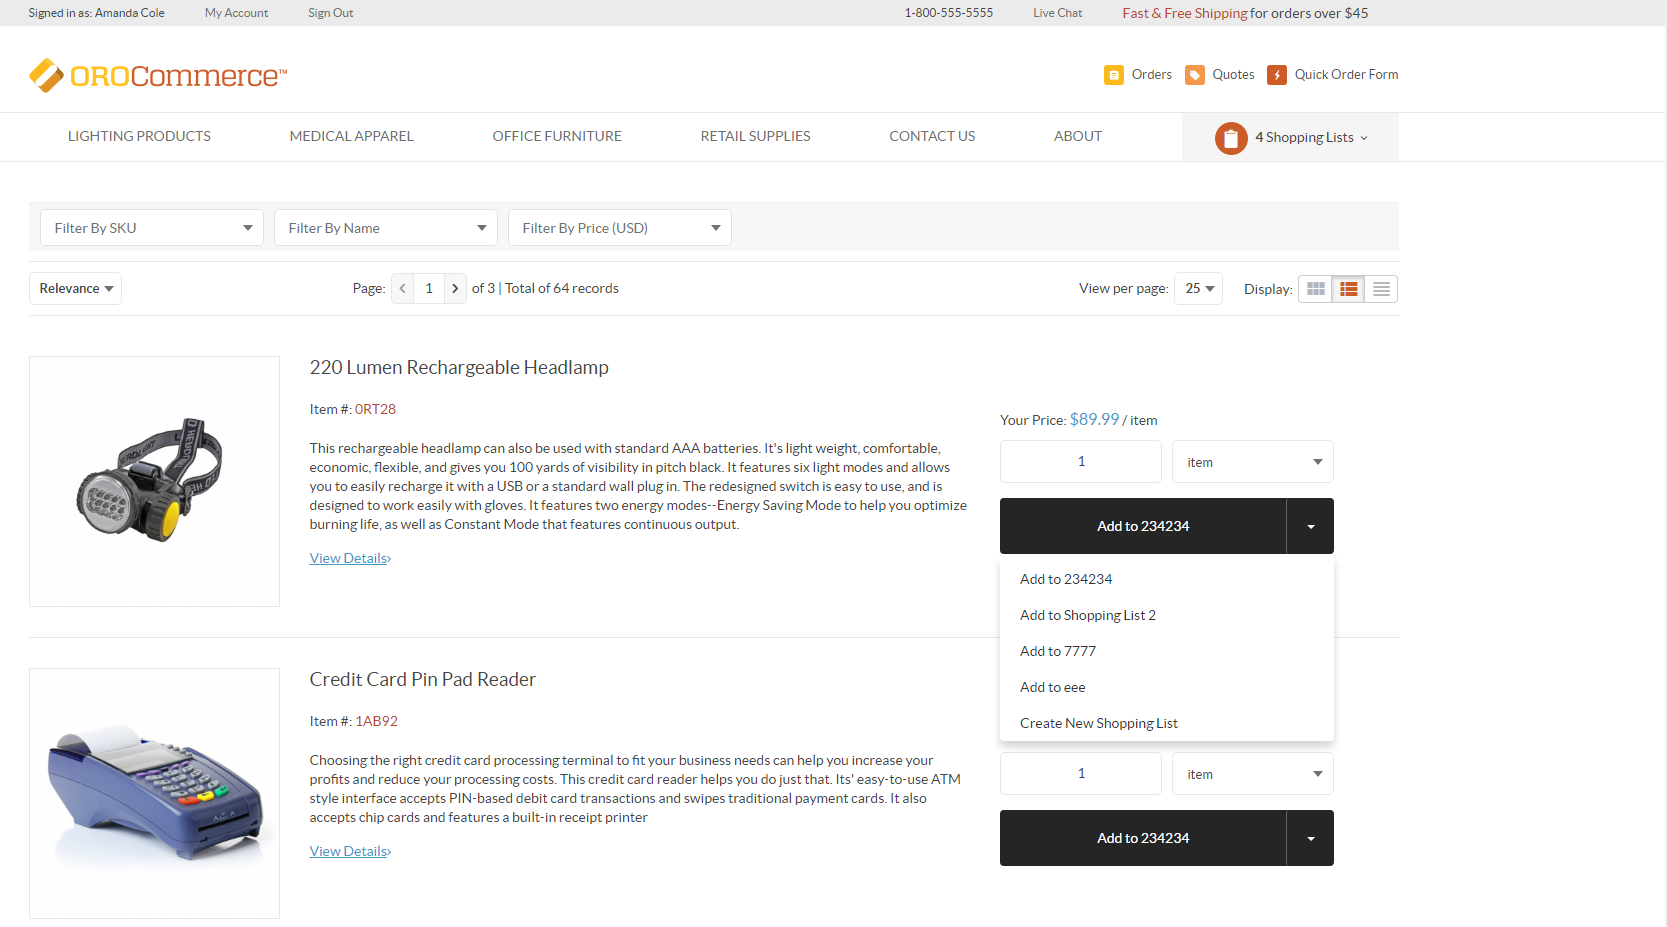Image resolution: width=1667 pixels, height=927 pixels.
Task: Click item number 0RT28
Action: [x=375, y=409]
